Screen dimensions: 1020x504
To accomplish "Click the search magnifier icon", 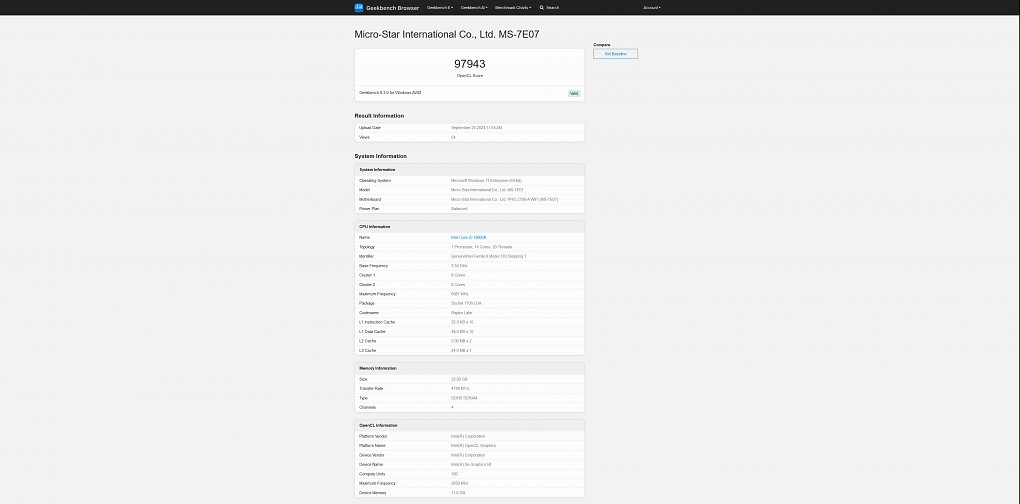I will [x=542, y=7].
